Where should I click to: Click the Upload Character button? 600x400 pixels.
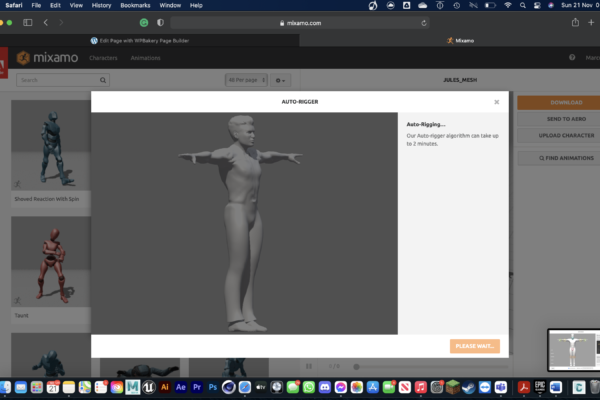click(559, 136)
